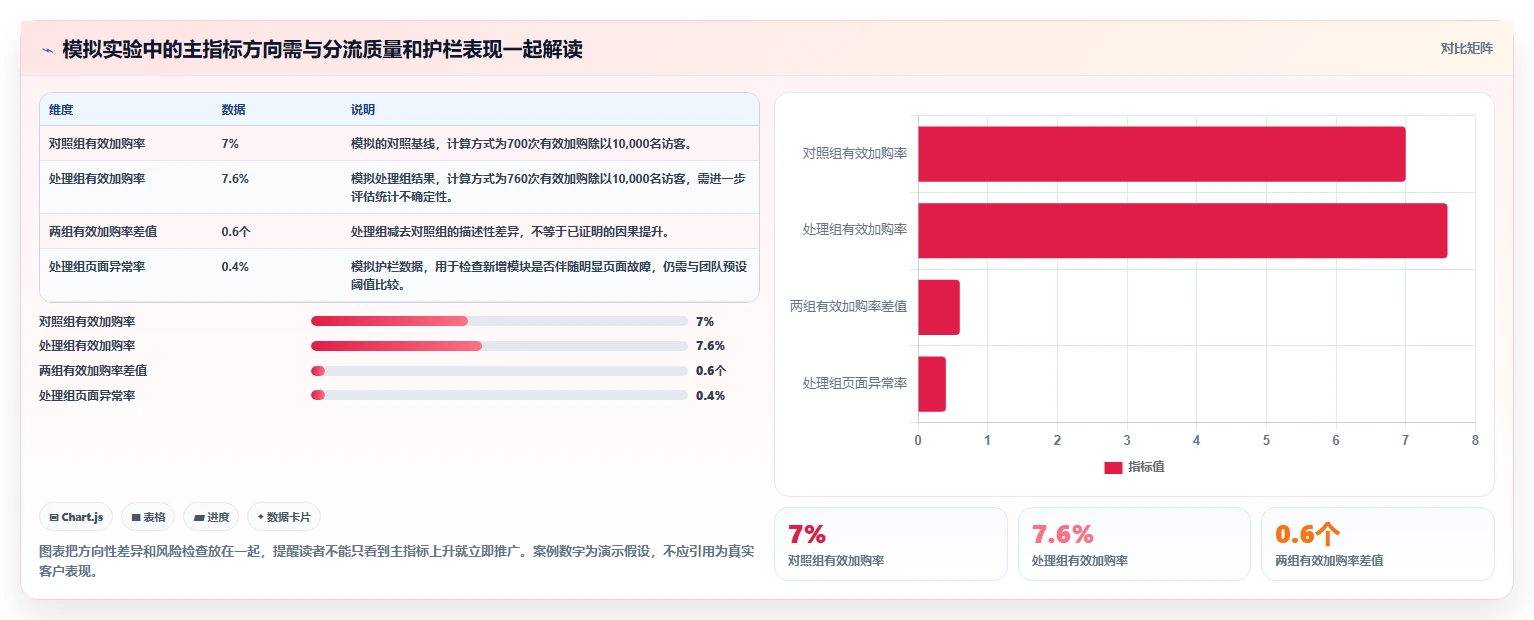The width and height of the screenshot is (1534, 620).
Task: Click the 表格 chip
Action: (148, 517)
